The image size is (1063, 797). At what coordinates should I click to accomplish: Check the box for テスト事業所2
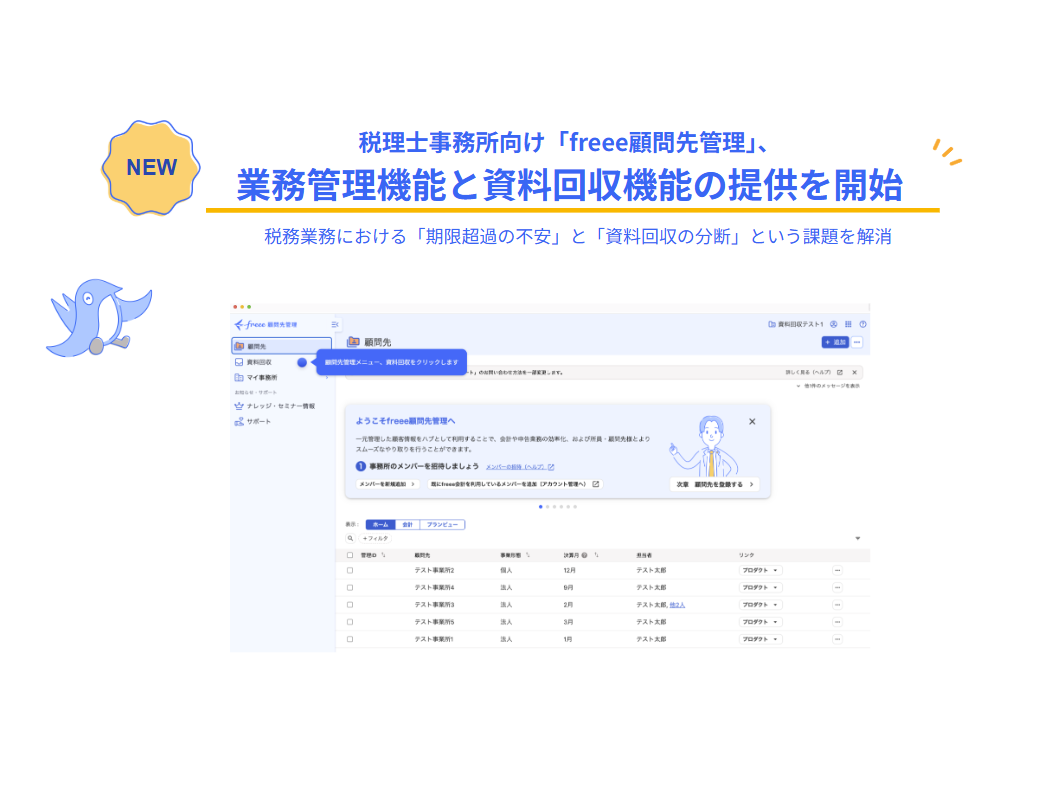pyautogui.click(x=350, y=571)
